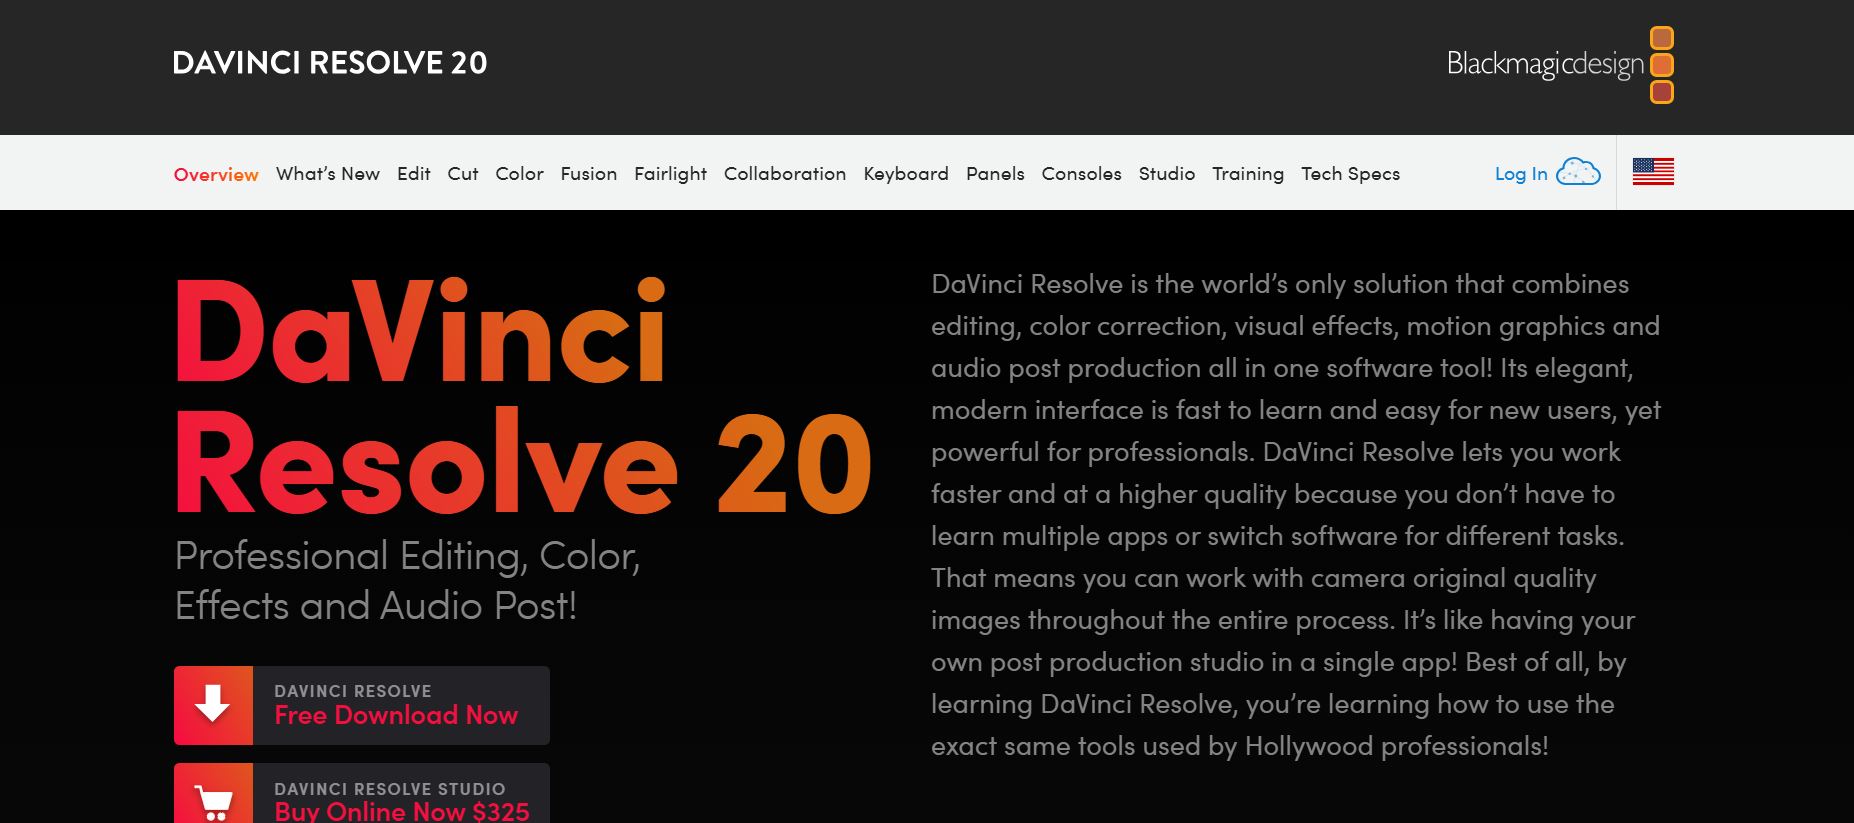Open the Overview tab
Viewport: 1854px width, 823px height.
coord(216,174)
